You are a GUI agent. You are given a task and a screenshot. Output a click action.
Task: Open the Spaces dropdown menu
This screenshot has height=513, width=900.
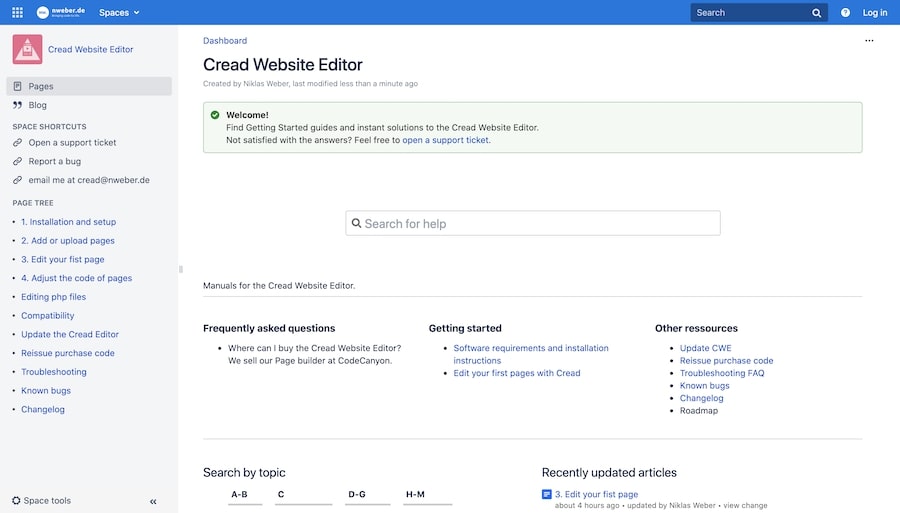(119, 13)
